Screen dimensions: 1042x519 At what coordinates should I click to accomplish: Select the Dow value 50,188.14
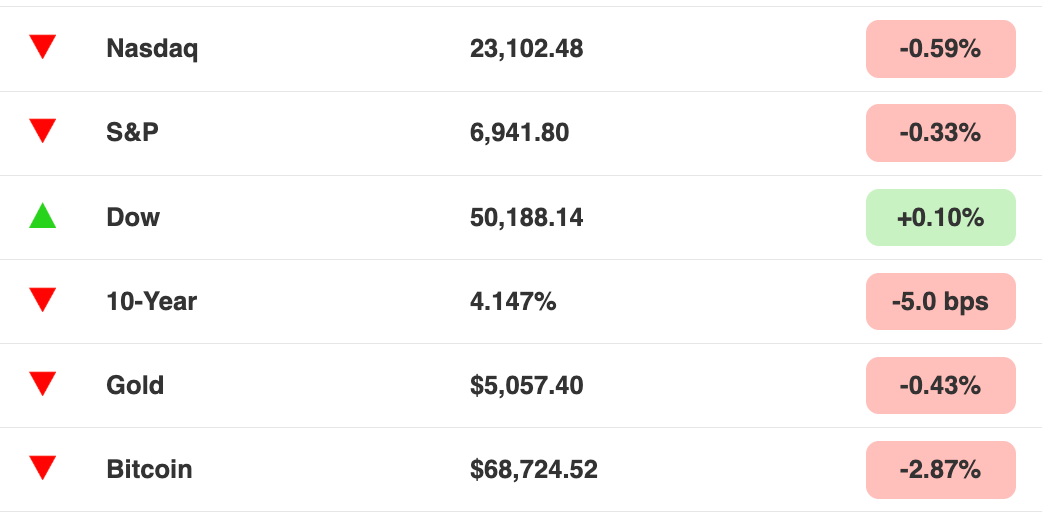(526, 218)
